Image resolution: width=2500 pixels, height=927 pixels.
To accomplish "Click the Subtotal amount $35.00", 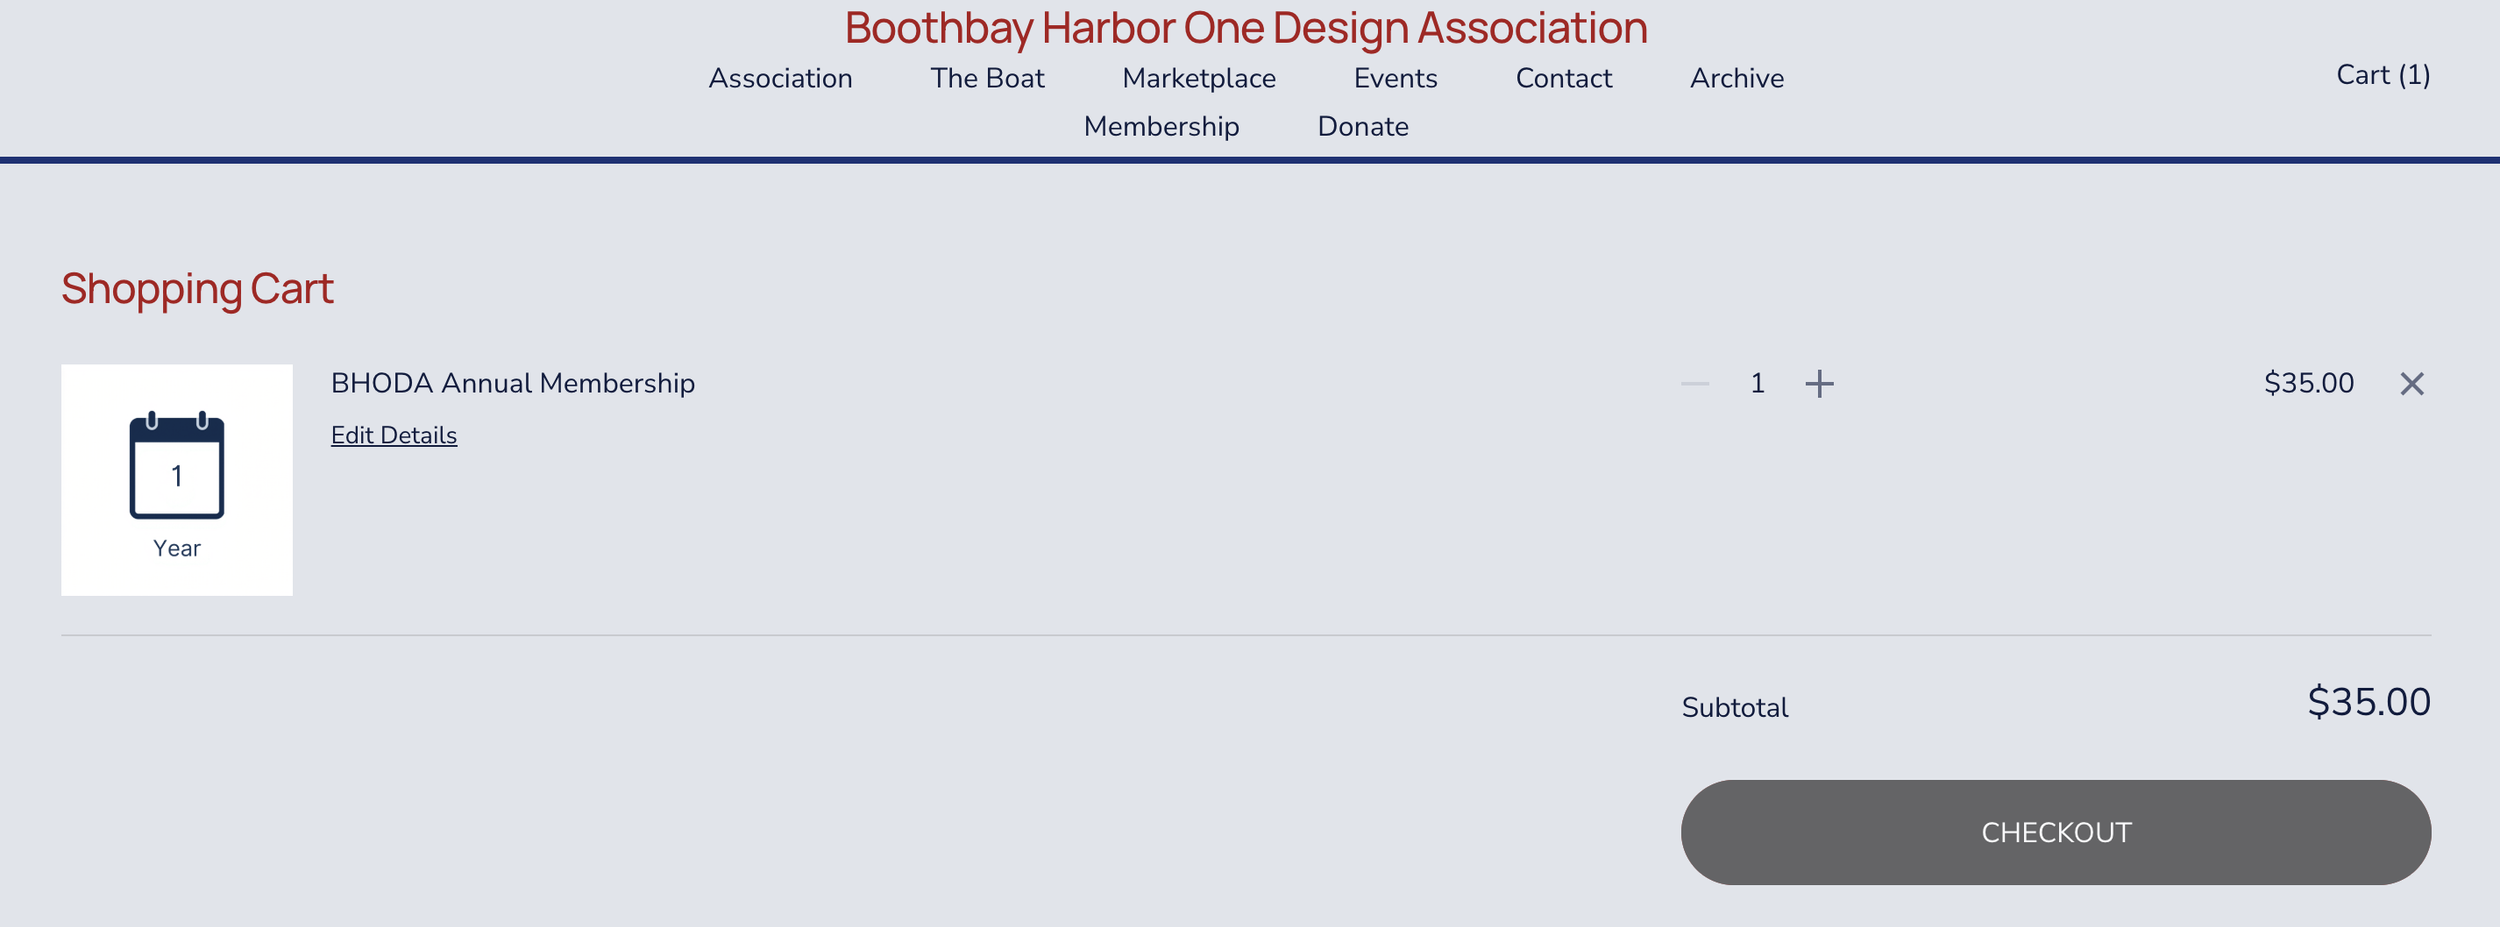I will [2369, 703].
